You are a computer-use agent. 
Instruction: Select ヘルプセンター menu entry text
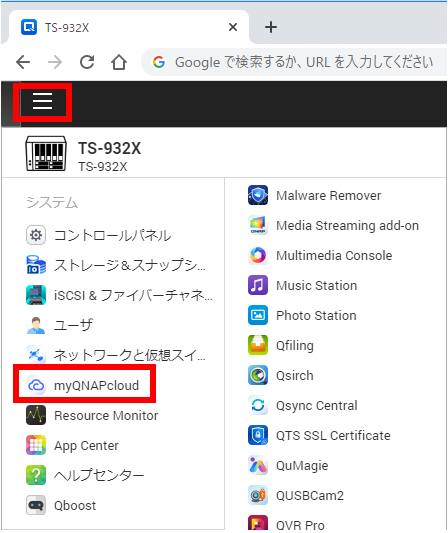99,475
